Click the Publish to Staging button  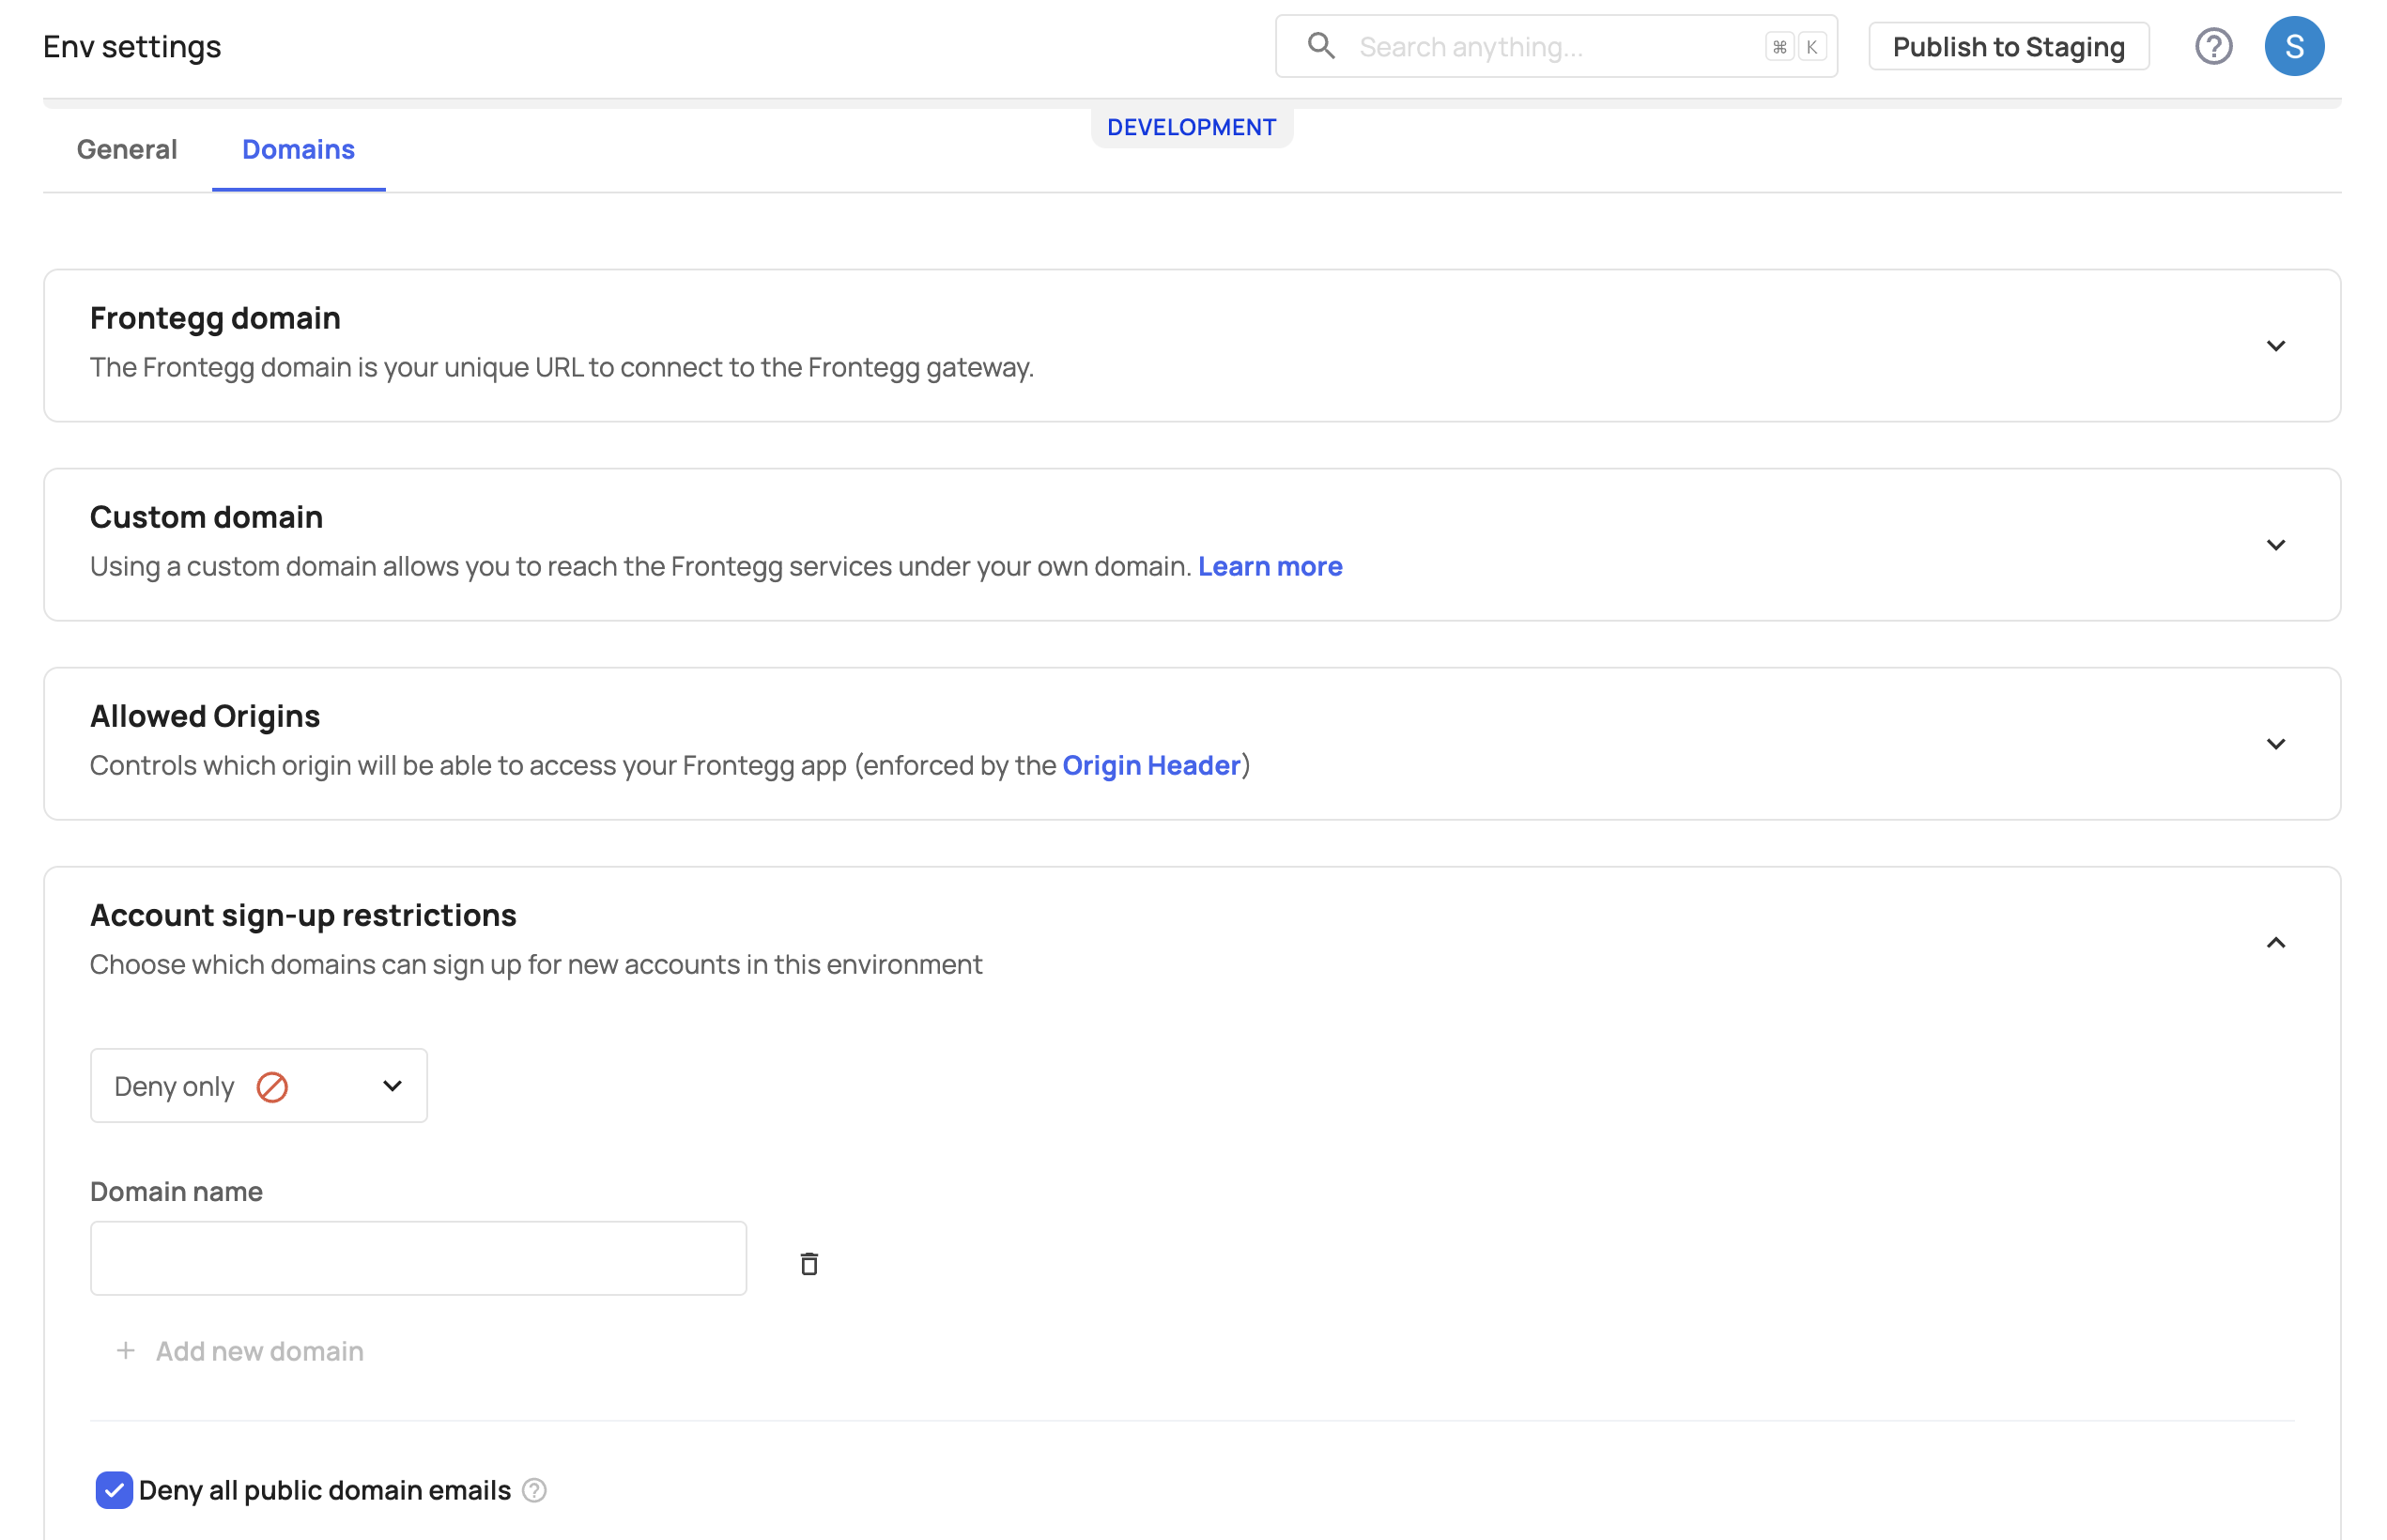[x=2008, y=46]
